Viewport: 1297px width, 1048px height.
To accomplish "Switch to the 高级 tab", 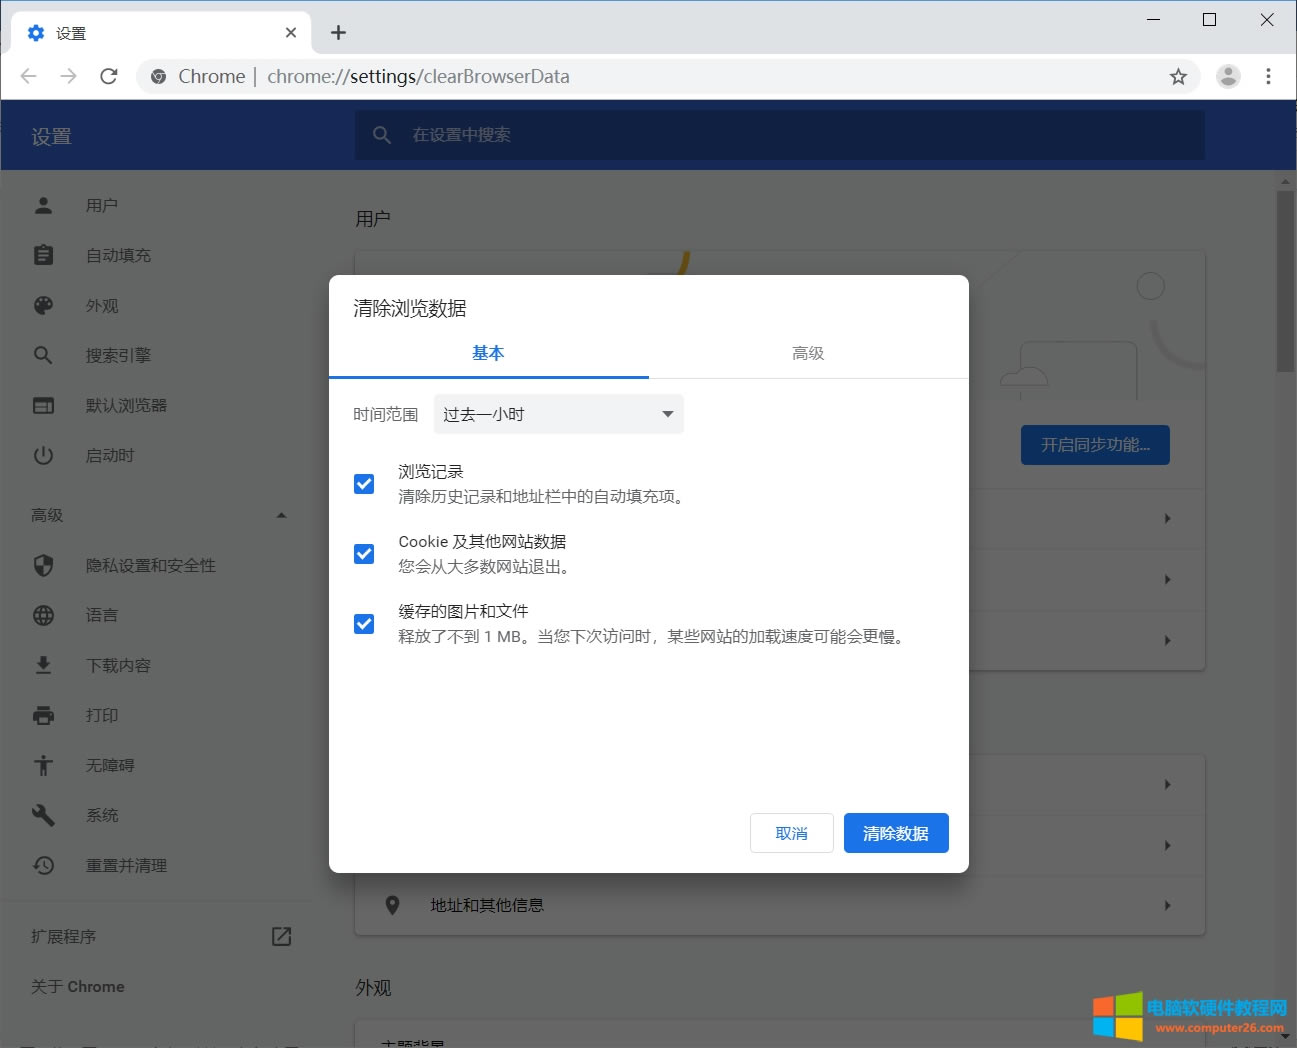I will [807, 353].
